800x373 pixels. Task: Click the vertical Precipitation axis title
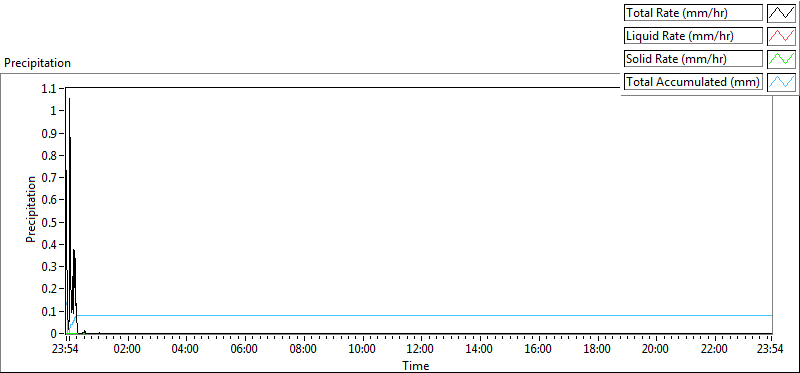31,209
